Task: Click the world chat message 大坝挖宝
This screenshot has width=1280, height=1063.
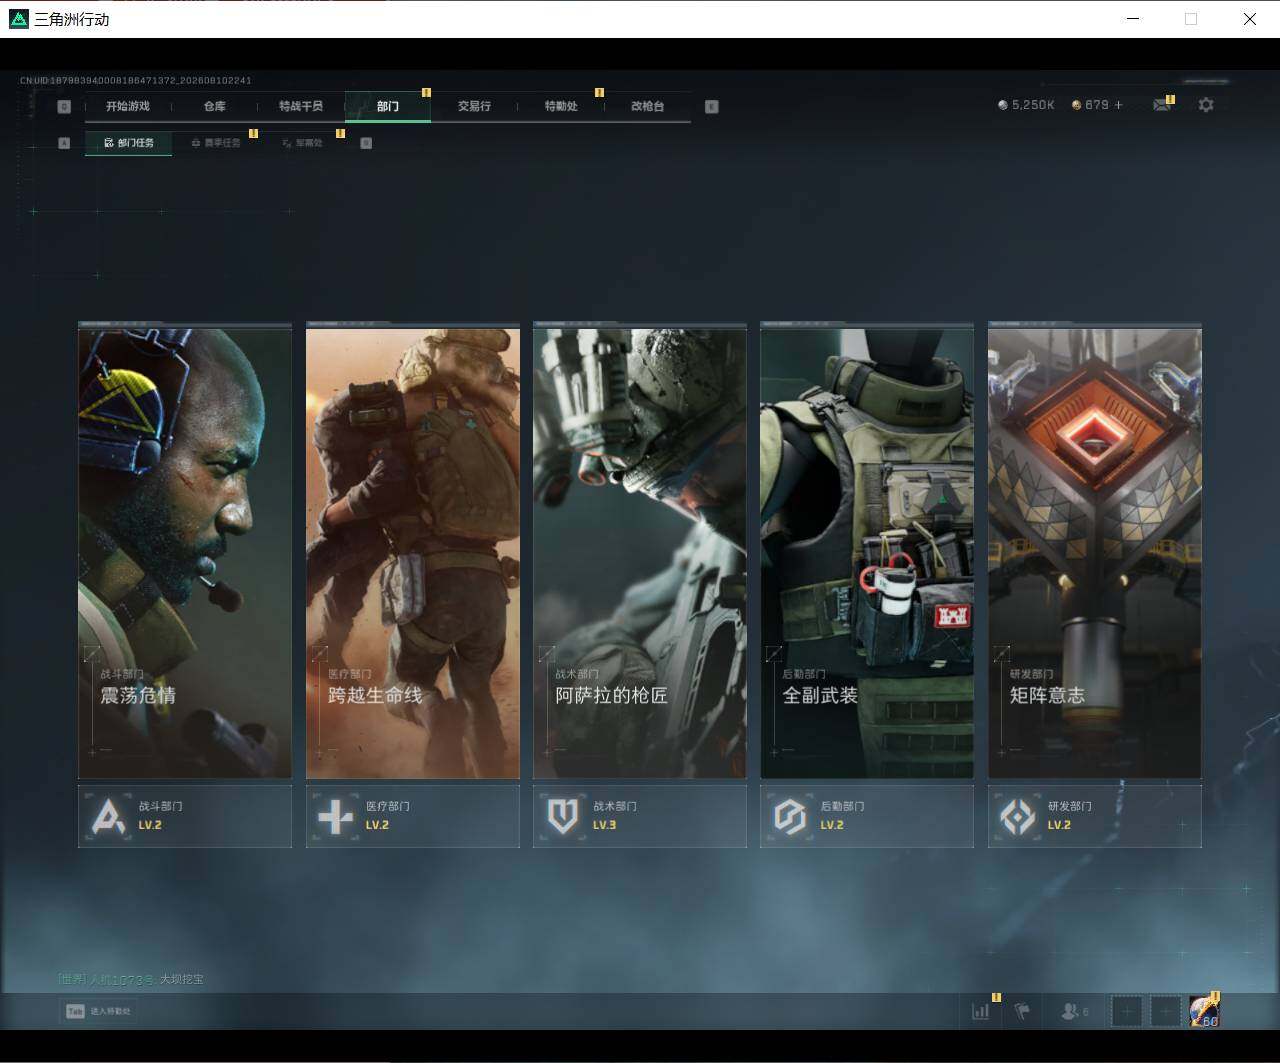Action: [x=182, y=980]
